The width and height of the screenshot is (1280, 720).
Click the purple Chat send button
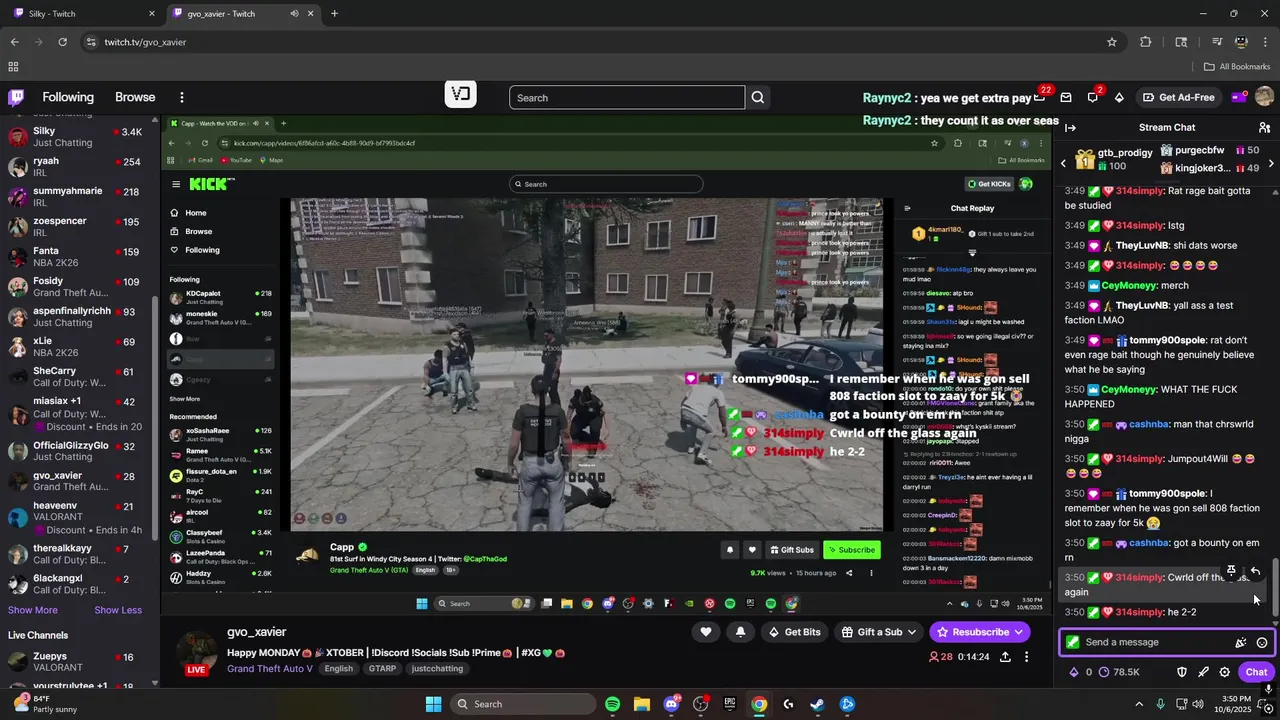[x=1256, y=672]
